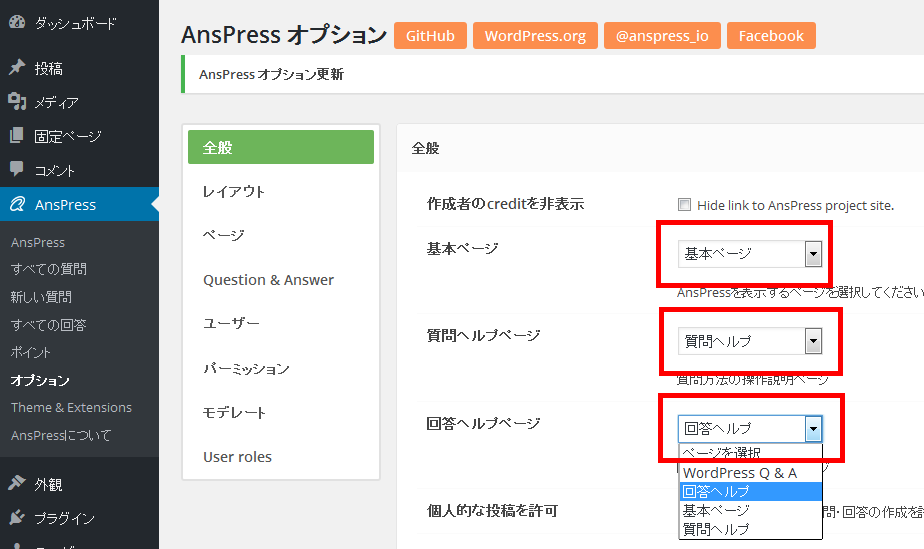Choose 基本ページ option in dropdown list

click(x=751, y=510)
